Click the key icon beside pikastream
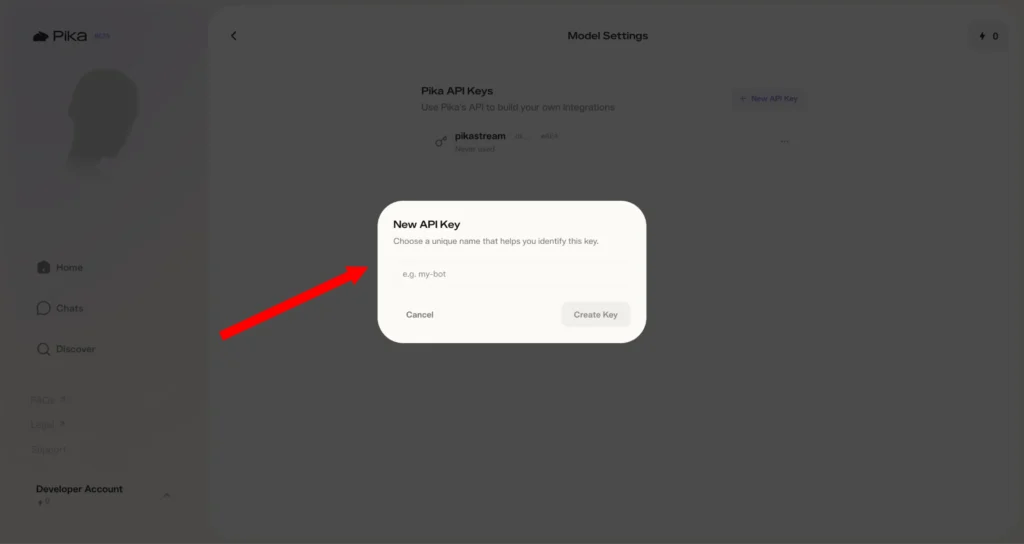Screen dimensions: 1024x544 tap(441, 142)
